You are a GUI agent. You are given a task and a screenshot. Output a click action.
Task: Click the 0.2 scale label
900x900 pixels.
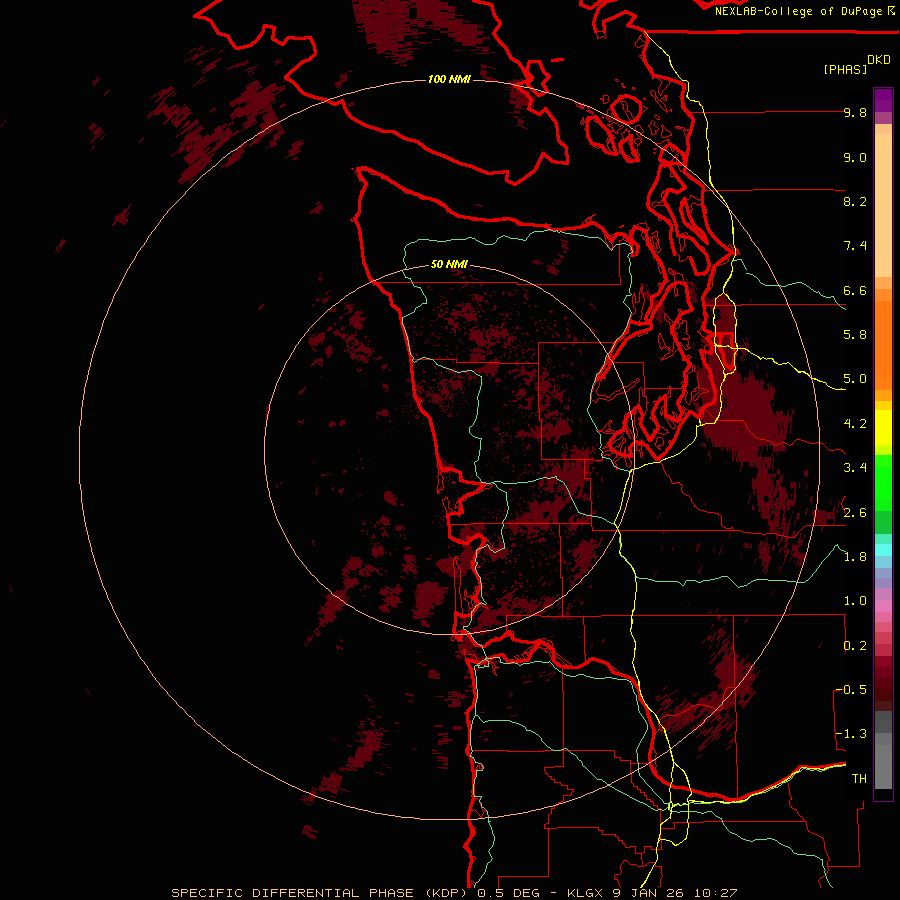tap(855, 646)
